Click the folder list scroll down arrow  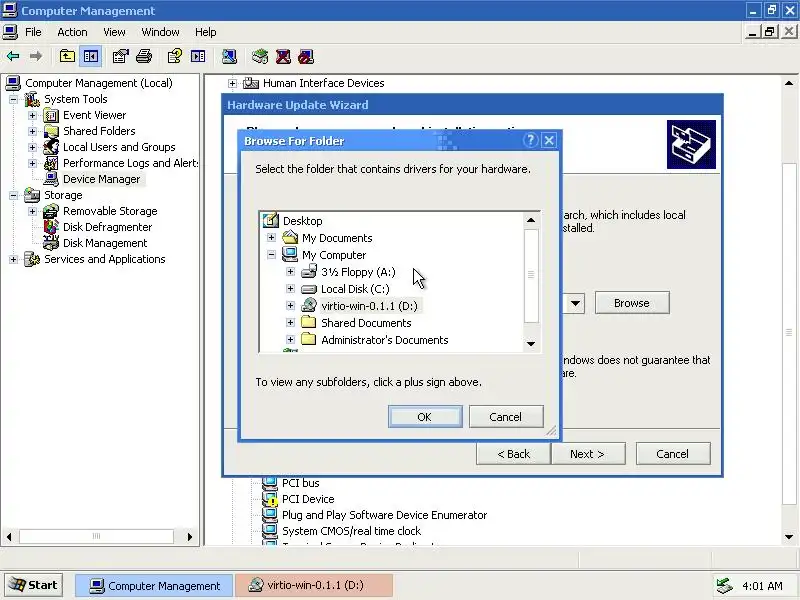coord(531,344)
